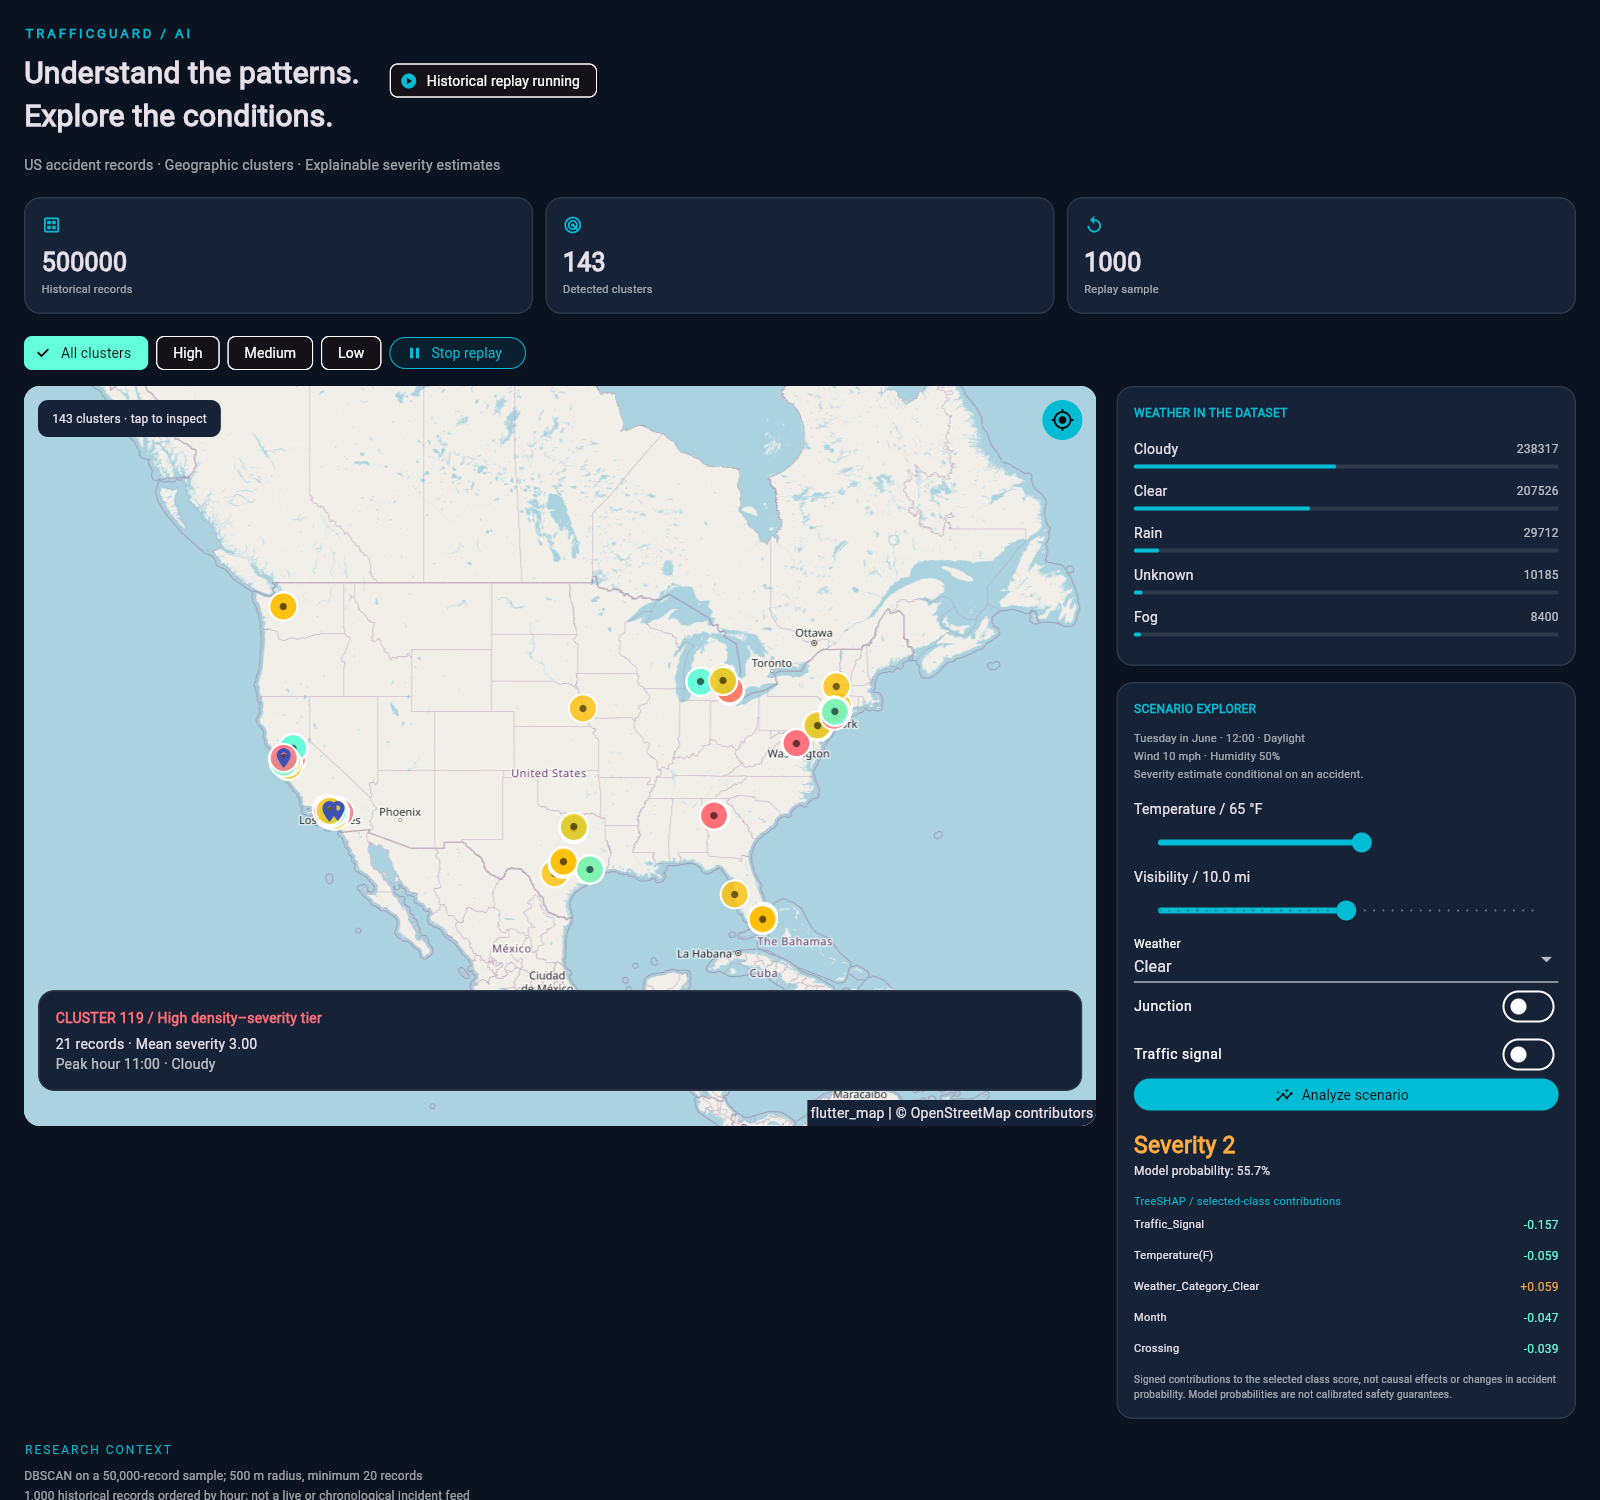Image resolution: width=1600 pixels, height=1500 pixels.
Task: Select the red cluster marker near Washington
Action: click(796, 743)
